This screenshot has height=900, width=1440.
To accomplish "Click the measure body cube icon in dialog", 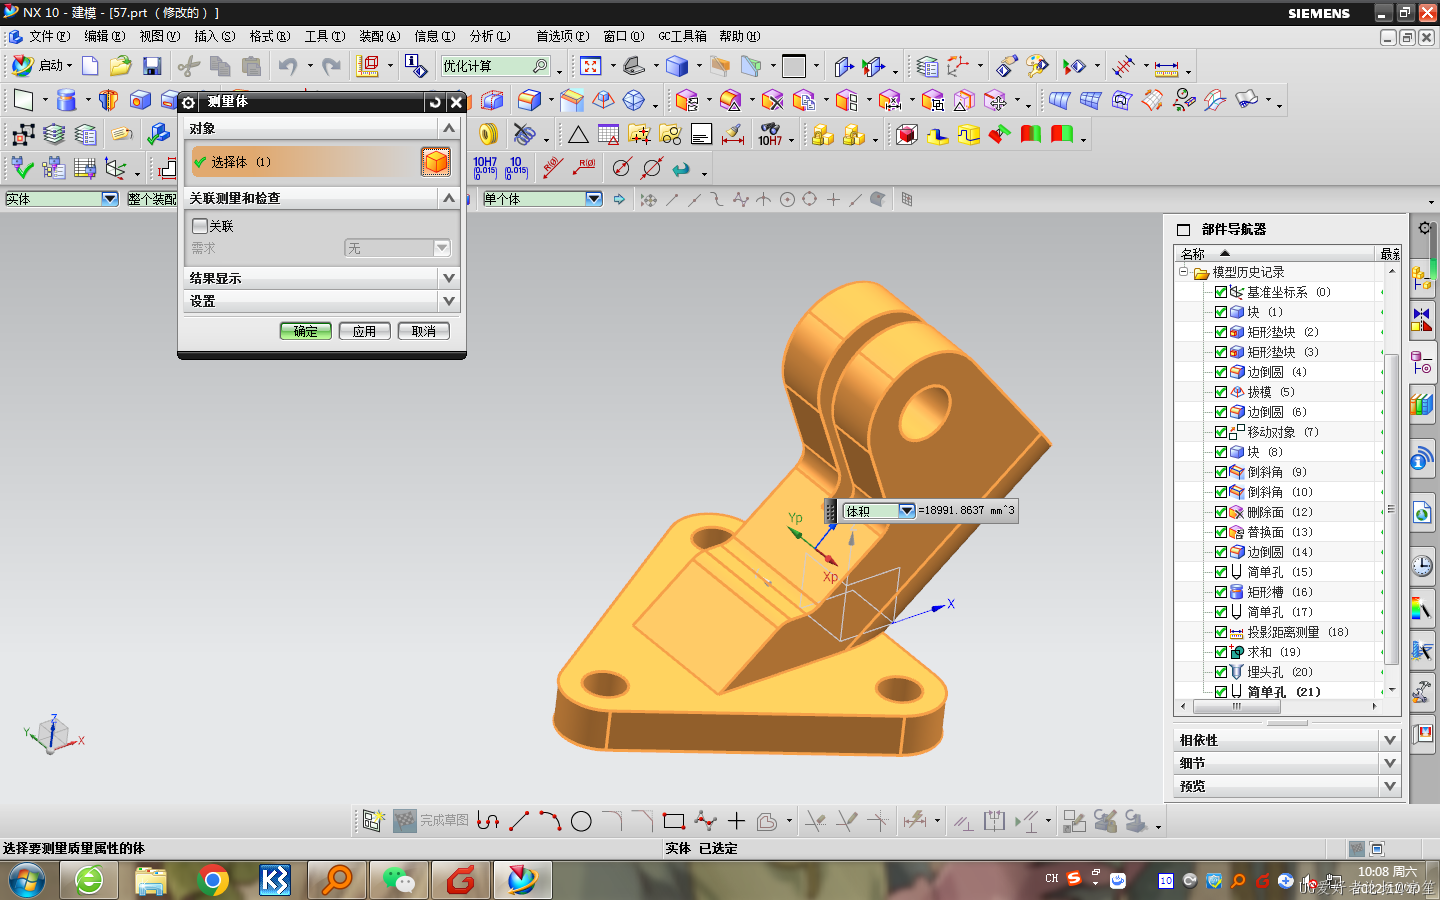I will [x=436, y=162].
